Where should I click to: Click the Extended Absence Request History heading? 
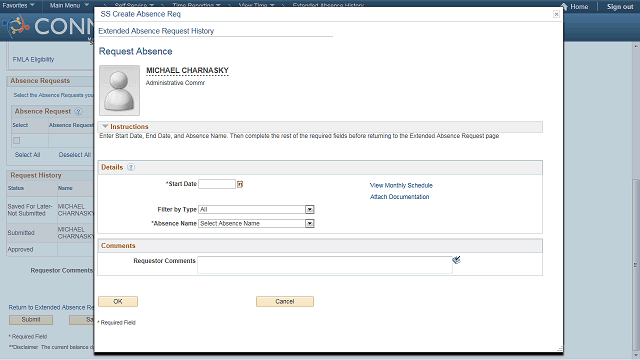click(x=156, y=31)
